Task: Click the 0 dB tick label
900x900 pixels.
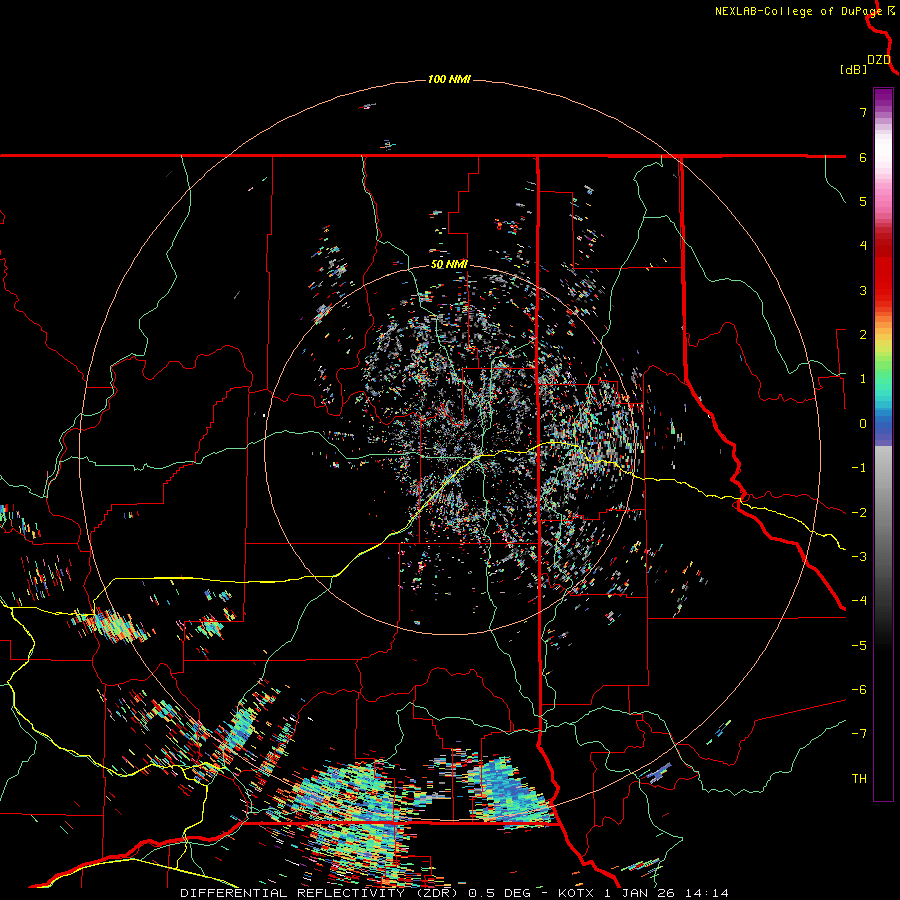Action: click(863, 424)
